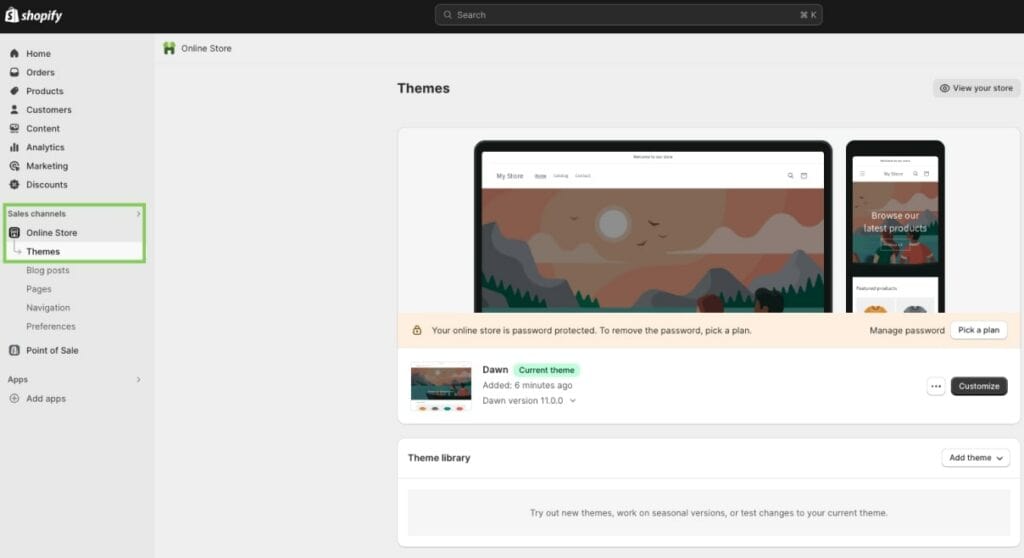Click the Customize button for Dawn theme
The width and height of the screenshot is (1024, 558).
tap(978, 386)
